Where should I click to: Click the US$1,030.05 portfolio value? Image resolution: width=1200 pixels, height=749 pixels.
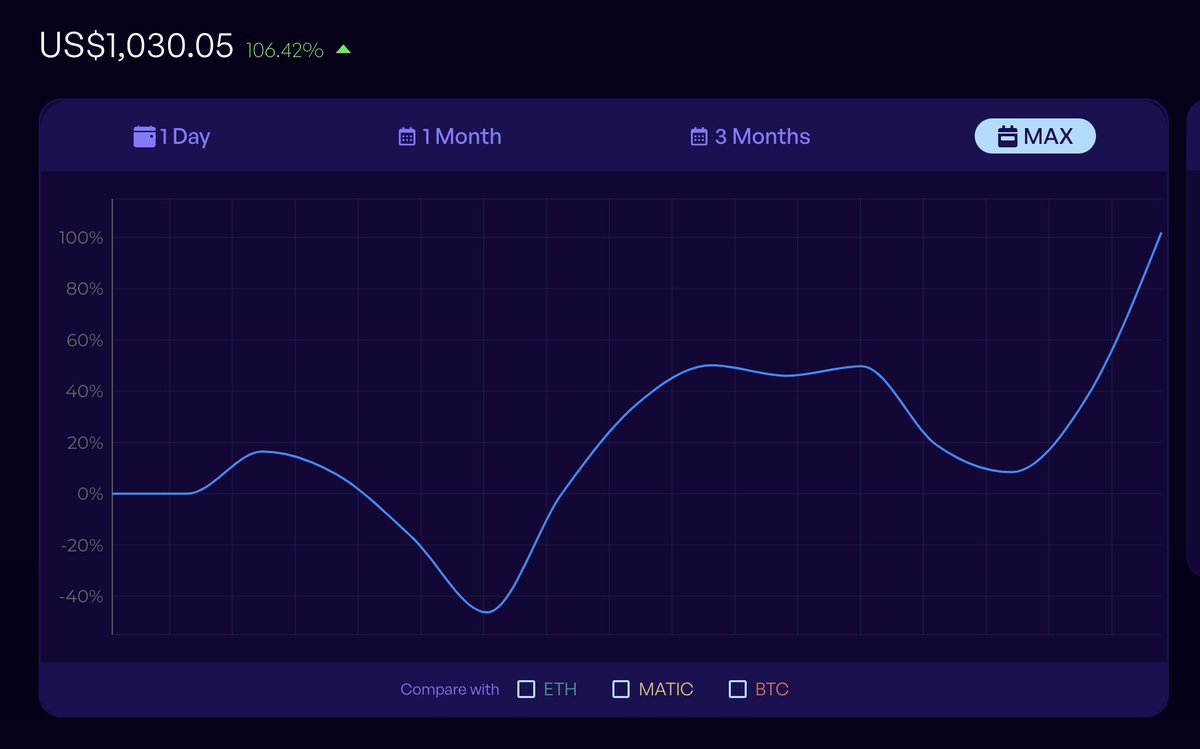136,46
